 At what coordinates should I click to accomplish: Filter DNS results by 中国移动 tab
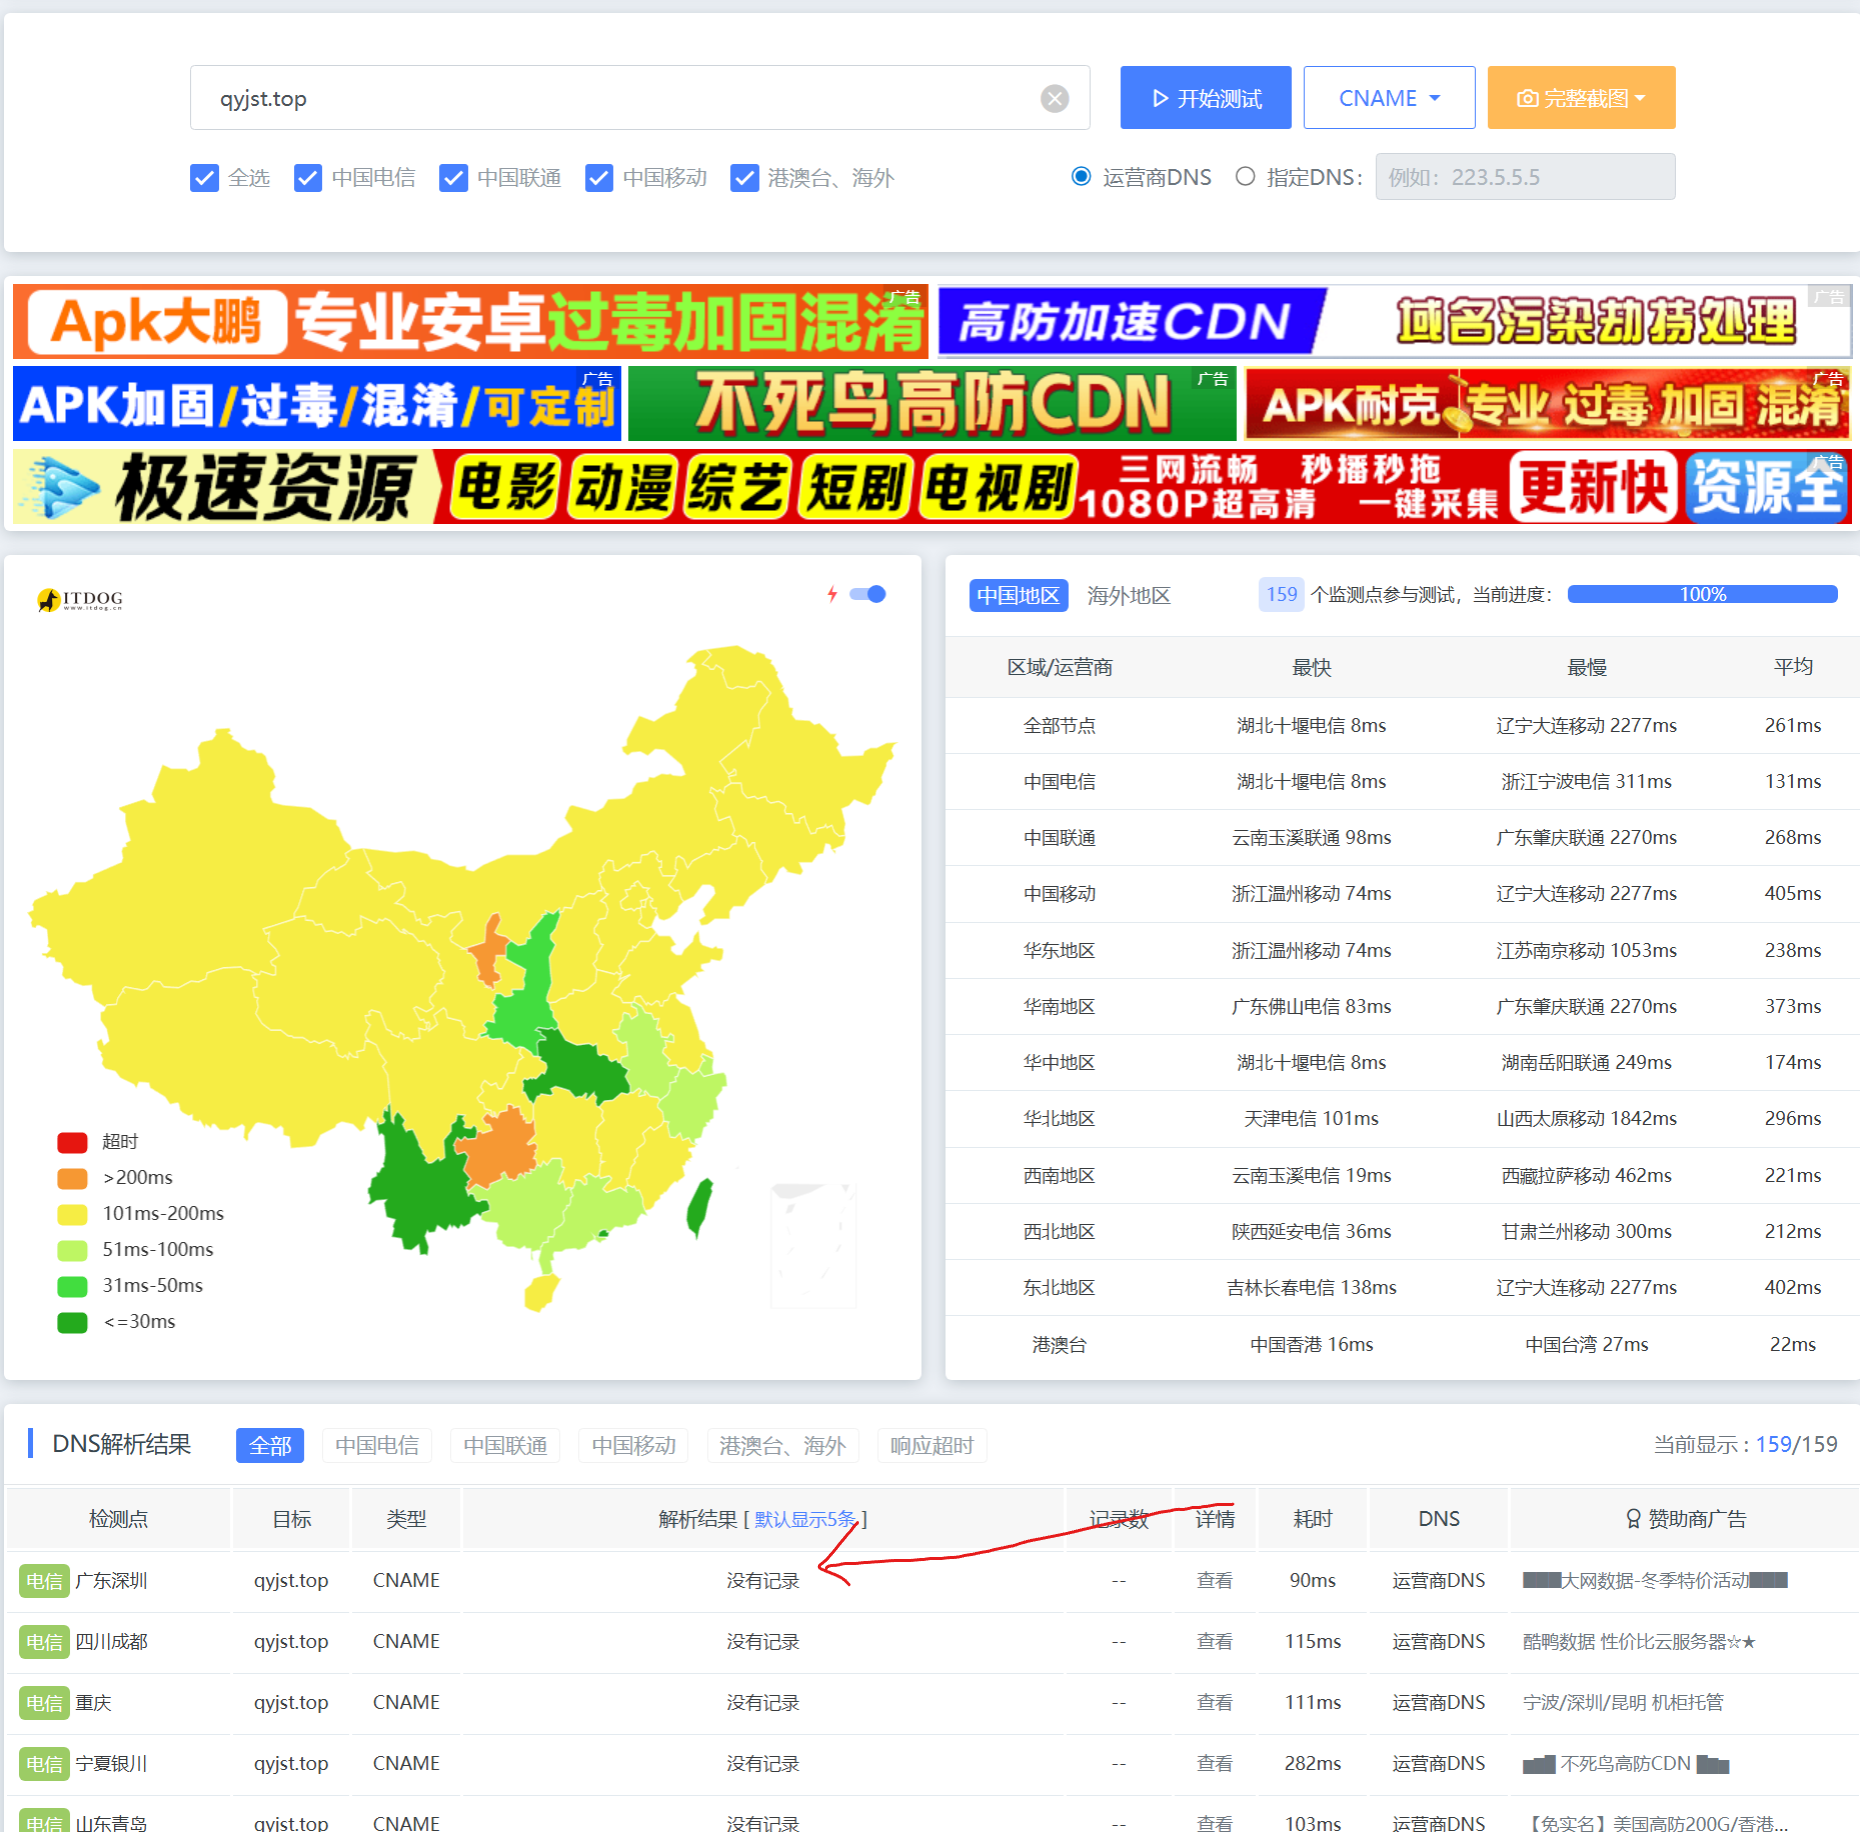(x=633, y=1446)
